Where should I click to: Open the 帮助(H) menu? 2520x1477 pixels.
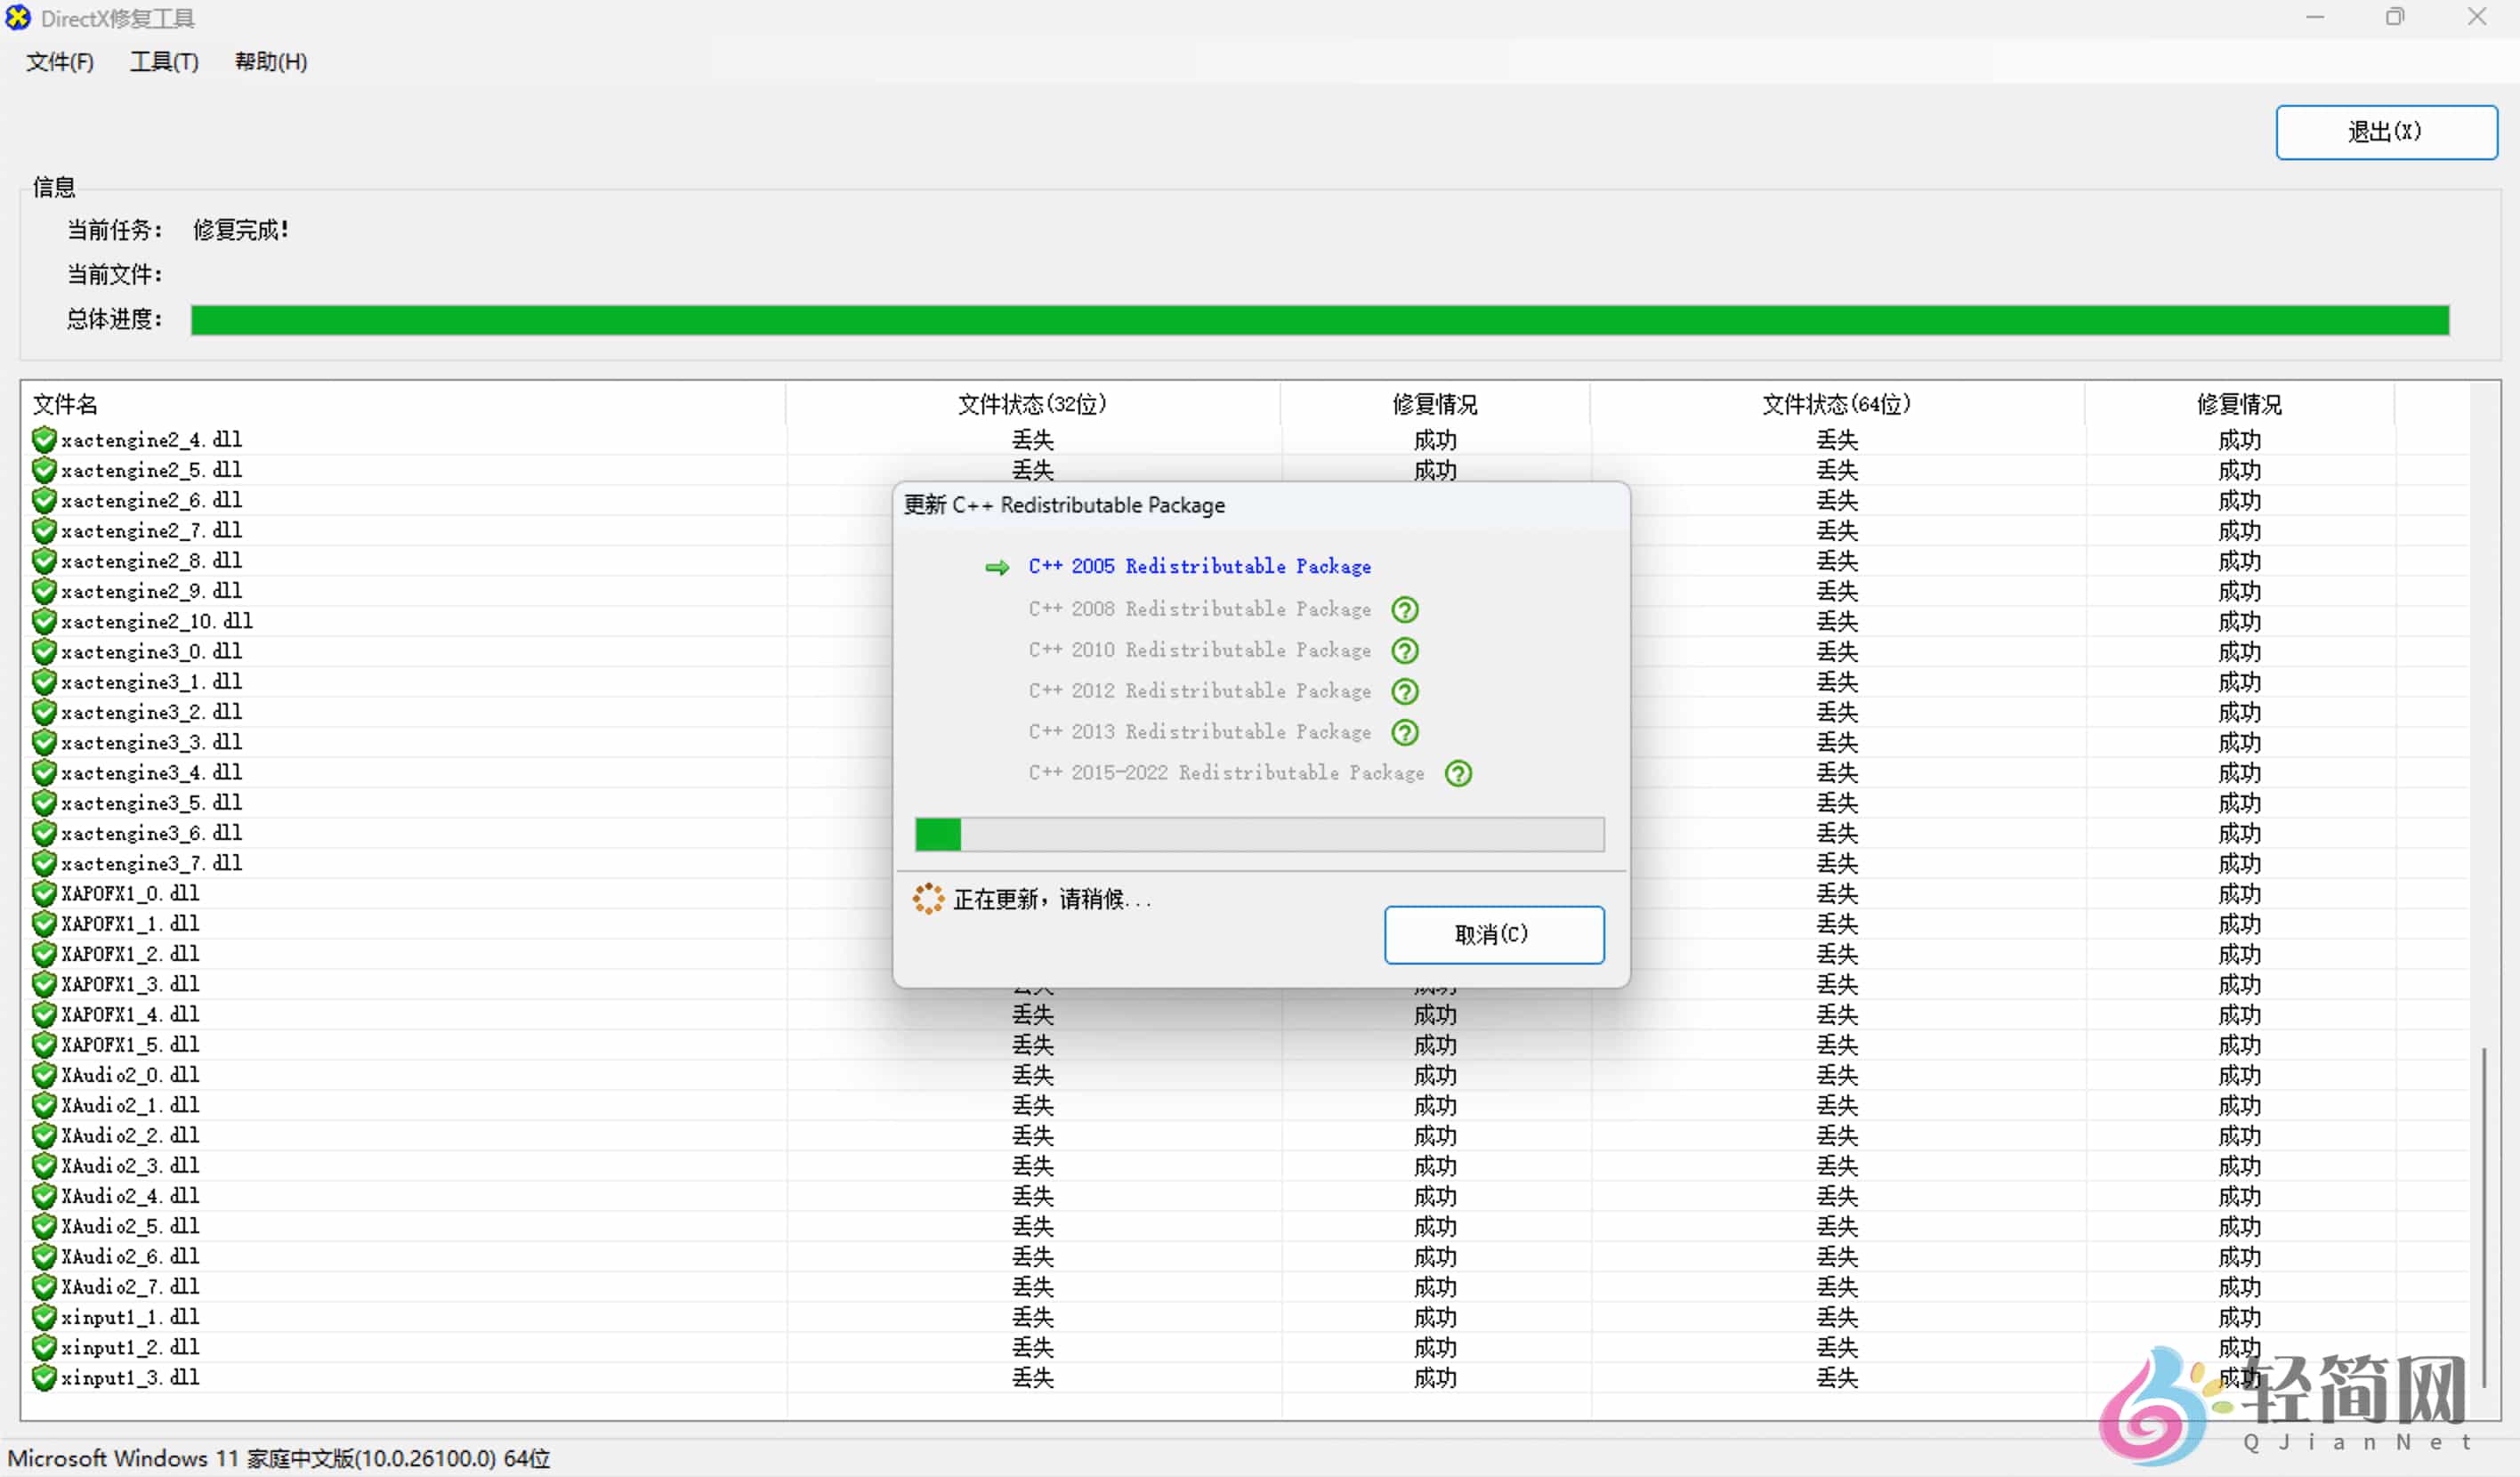(x=270, y=62)
